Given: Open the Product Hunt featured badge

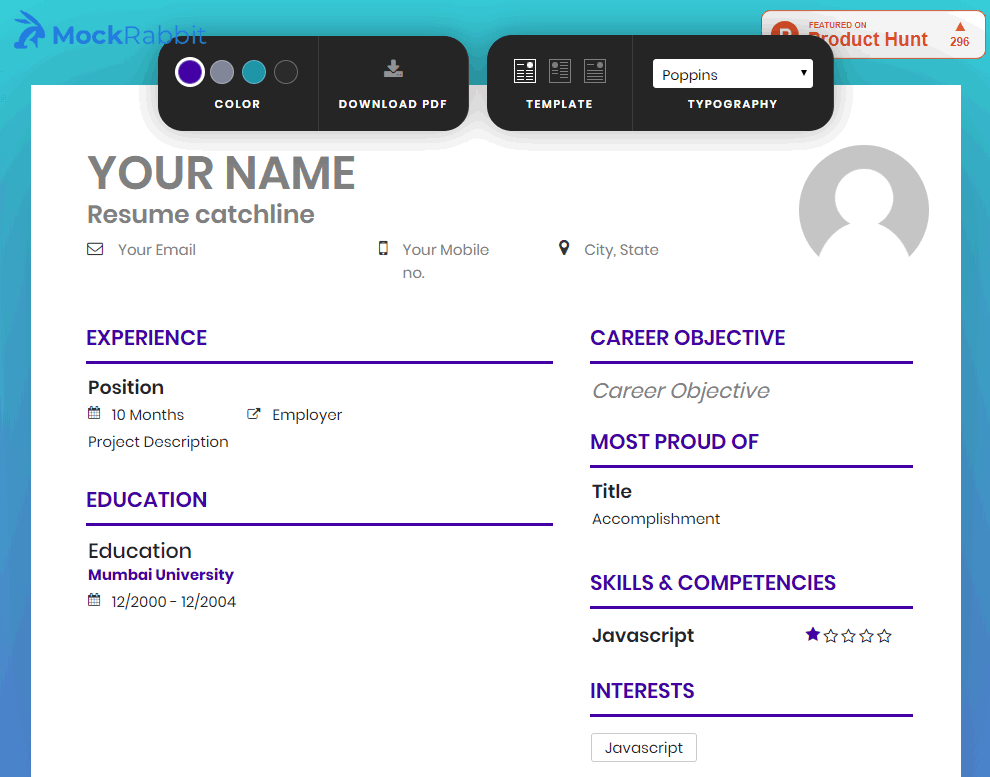Looking at the screenshot, I should coord(873,35).
